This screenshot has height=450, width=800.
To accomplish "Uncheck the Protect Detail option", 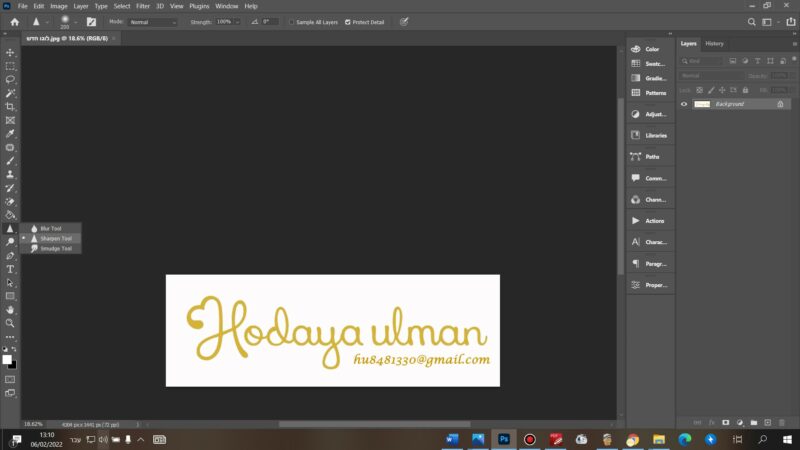I will coord(346,21).
